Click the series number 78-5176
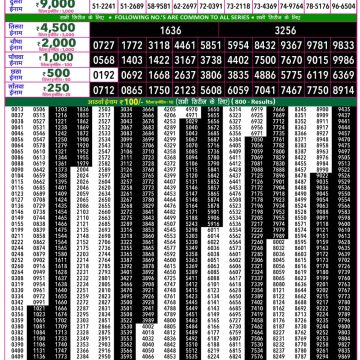This screenshot has width=360, height=360. point(317,6)
